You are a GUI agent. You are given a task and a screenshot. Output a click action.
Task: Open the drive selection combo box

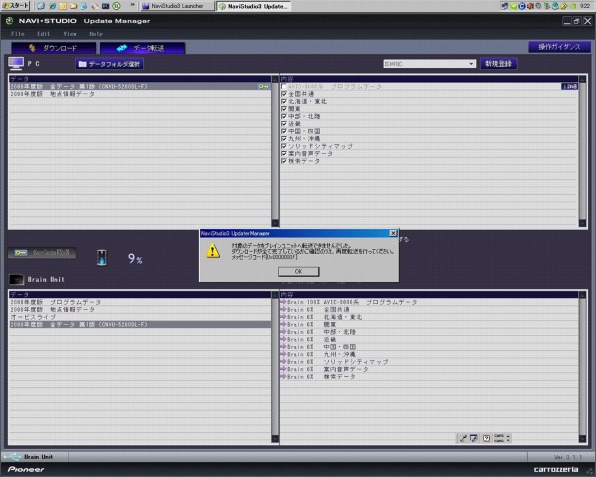click(429, 64)
